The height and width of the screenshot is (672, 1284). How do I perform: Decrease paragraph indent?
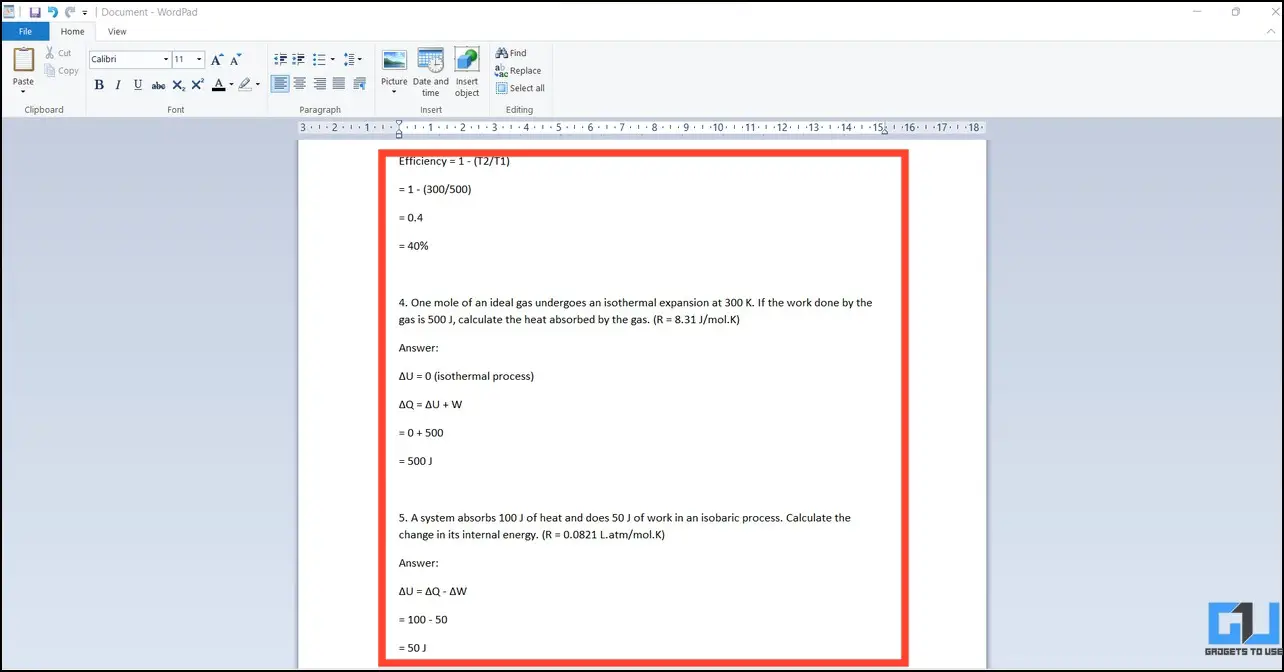(x=281, y=59)
